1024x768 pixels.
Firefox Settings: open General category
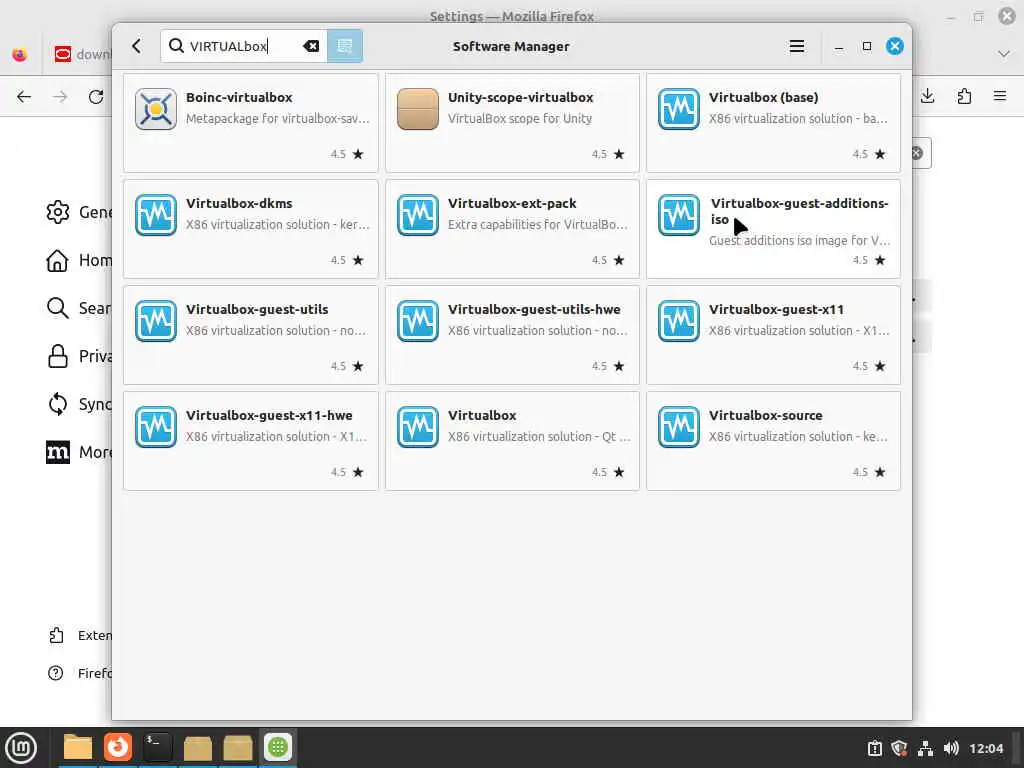click(x=79, y=212)
